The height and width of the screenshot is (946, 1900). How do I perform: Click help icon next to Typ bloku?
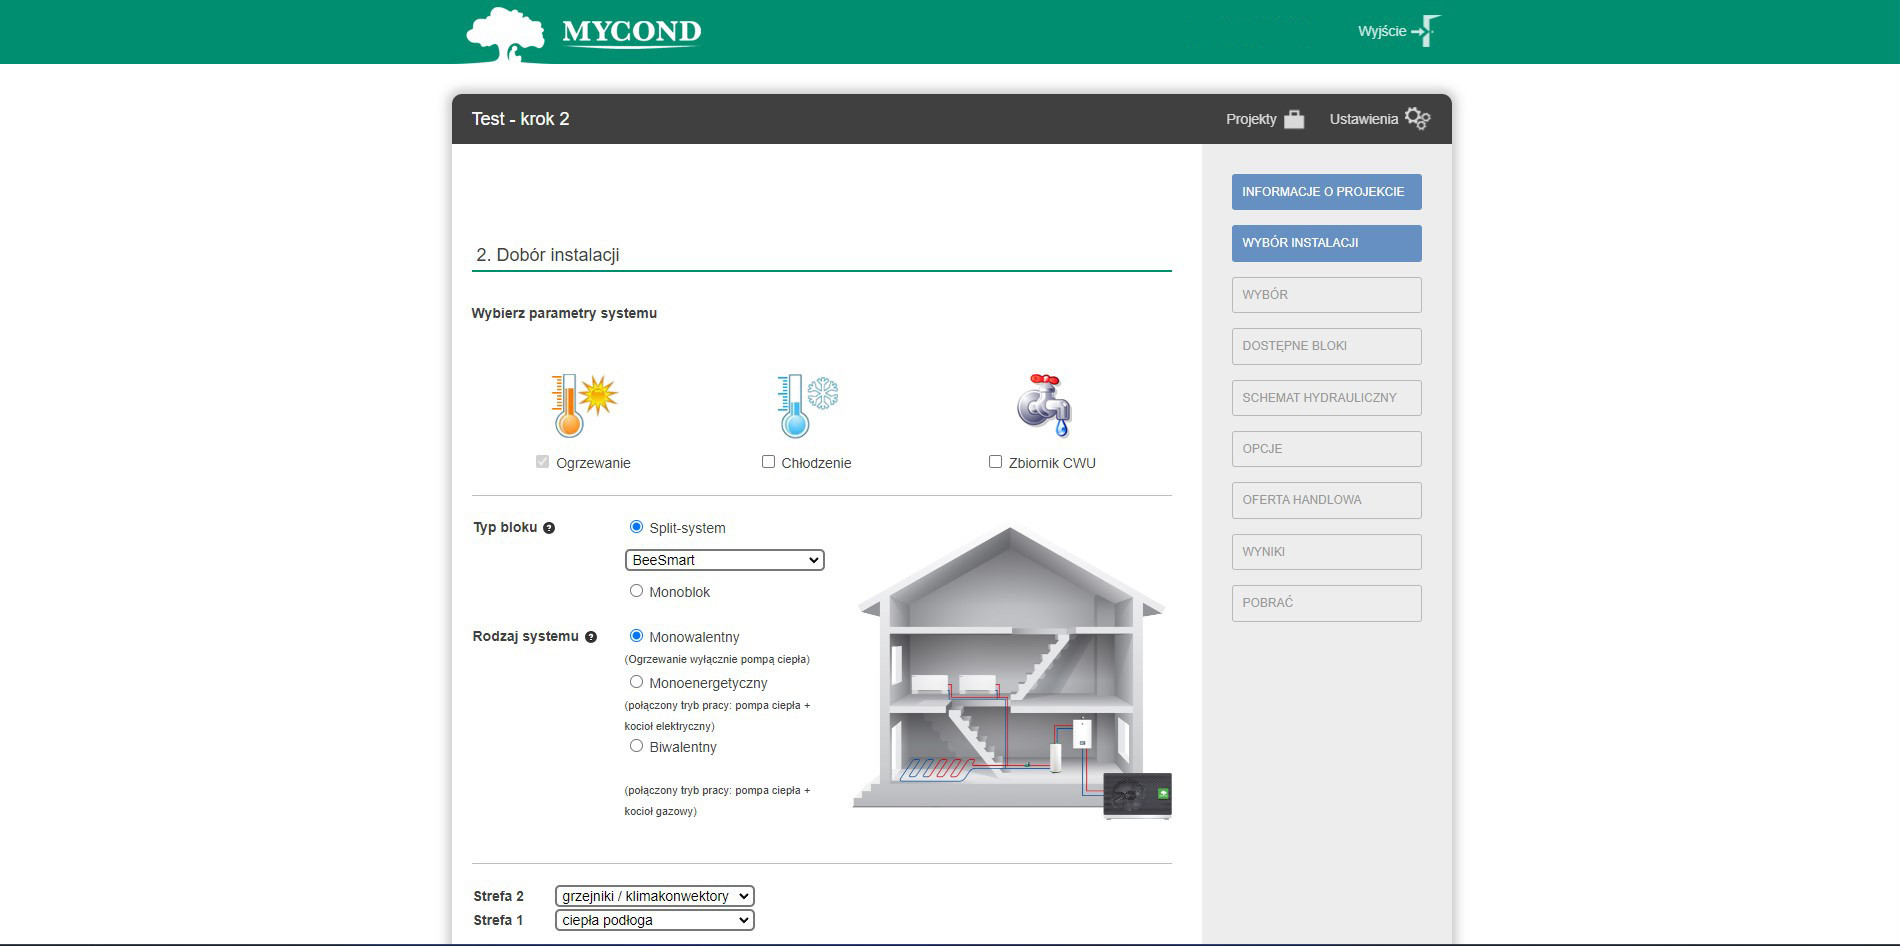point(548,528)
